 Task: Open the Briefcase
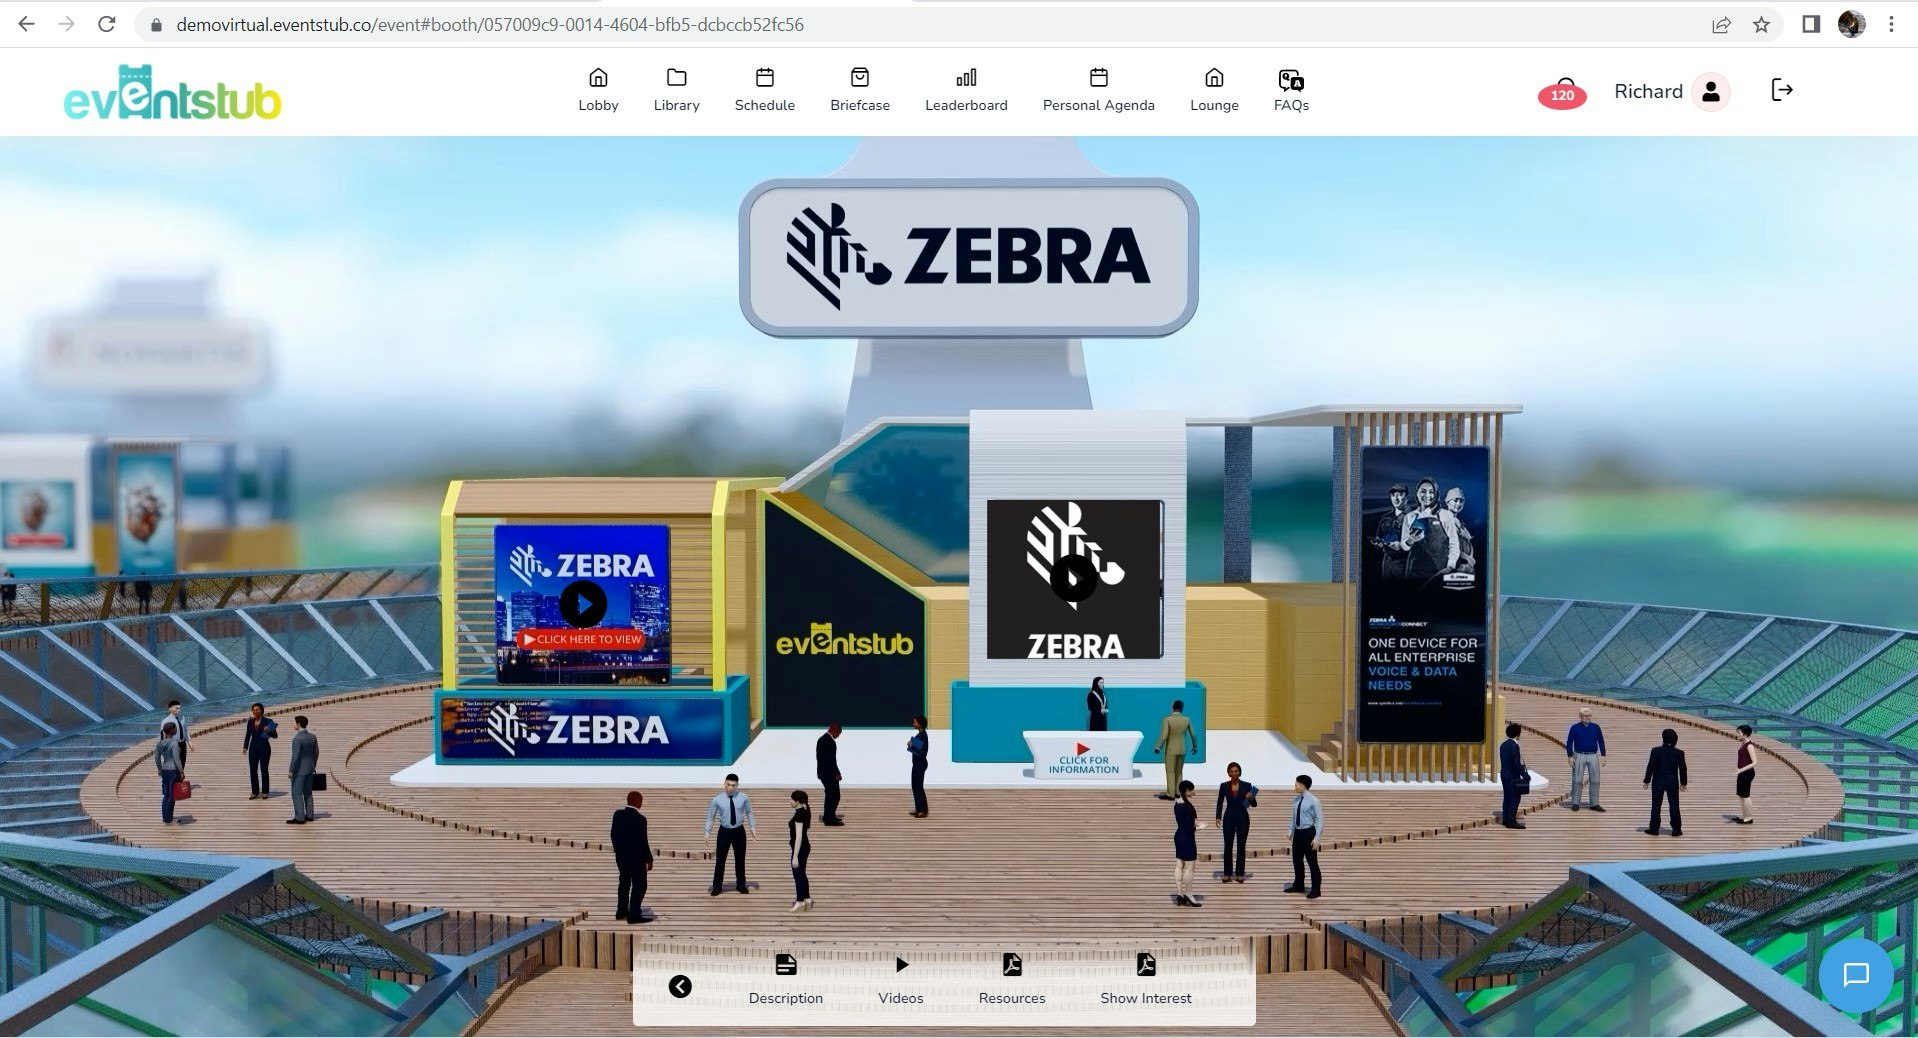pos(859,90)
